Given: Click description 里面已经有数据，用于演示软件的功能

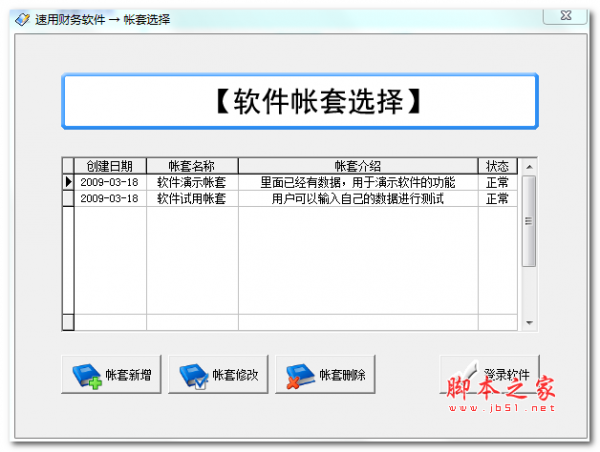Looking at the screenshot, I should [358, 182].
